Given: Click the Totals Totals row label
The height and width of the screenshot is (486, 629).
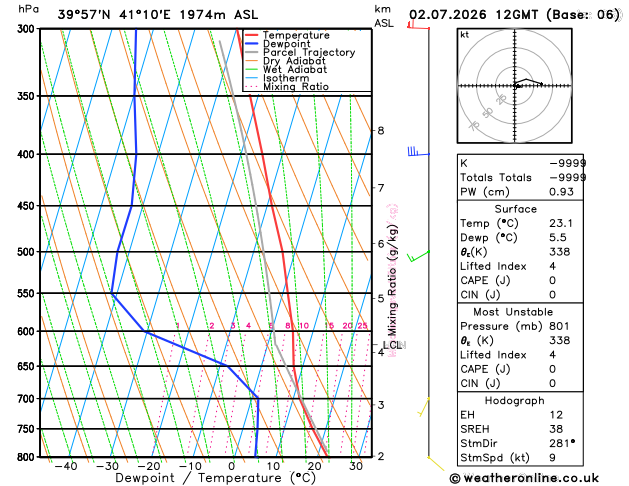Looking at the screenshot, I should (496, 177).
